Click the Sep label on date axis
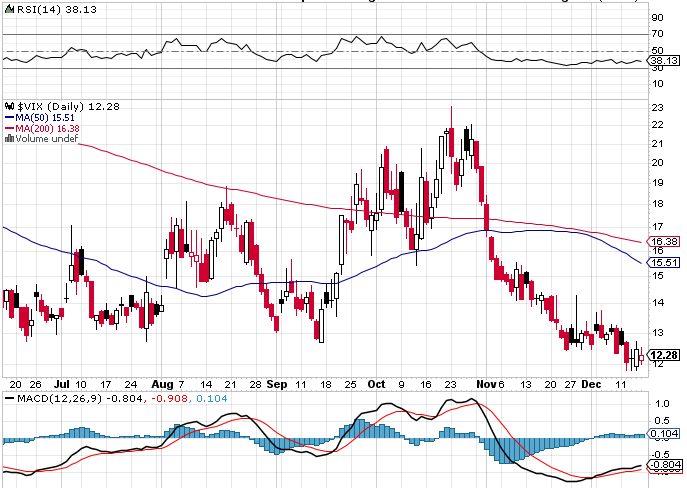 click(277, 384)
